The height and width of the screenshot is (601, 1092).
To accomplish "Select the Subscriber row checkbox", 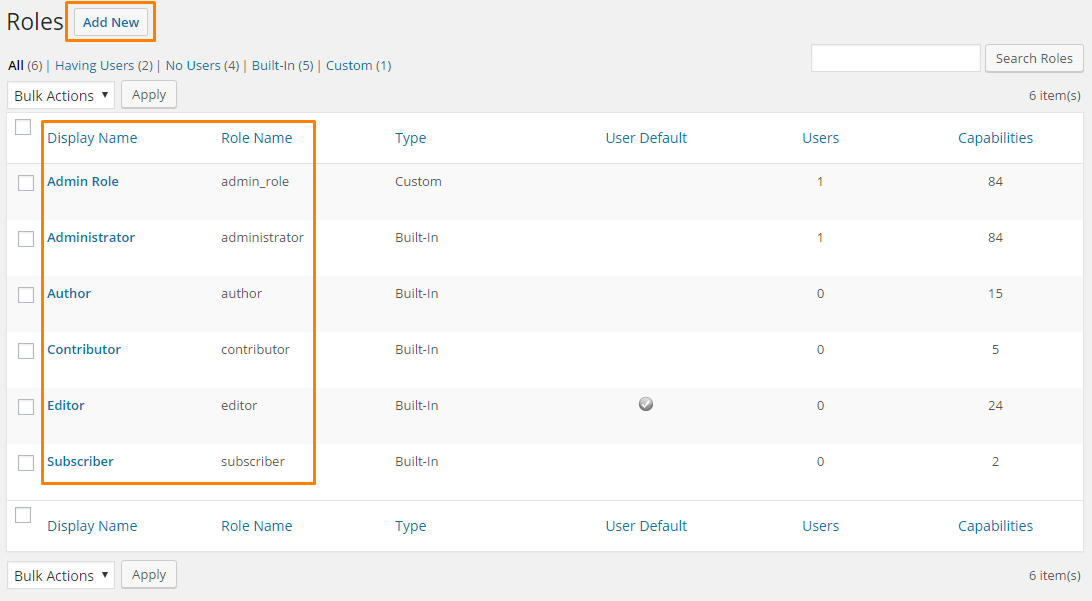I will pos(26,463).
